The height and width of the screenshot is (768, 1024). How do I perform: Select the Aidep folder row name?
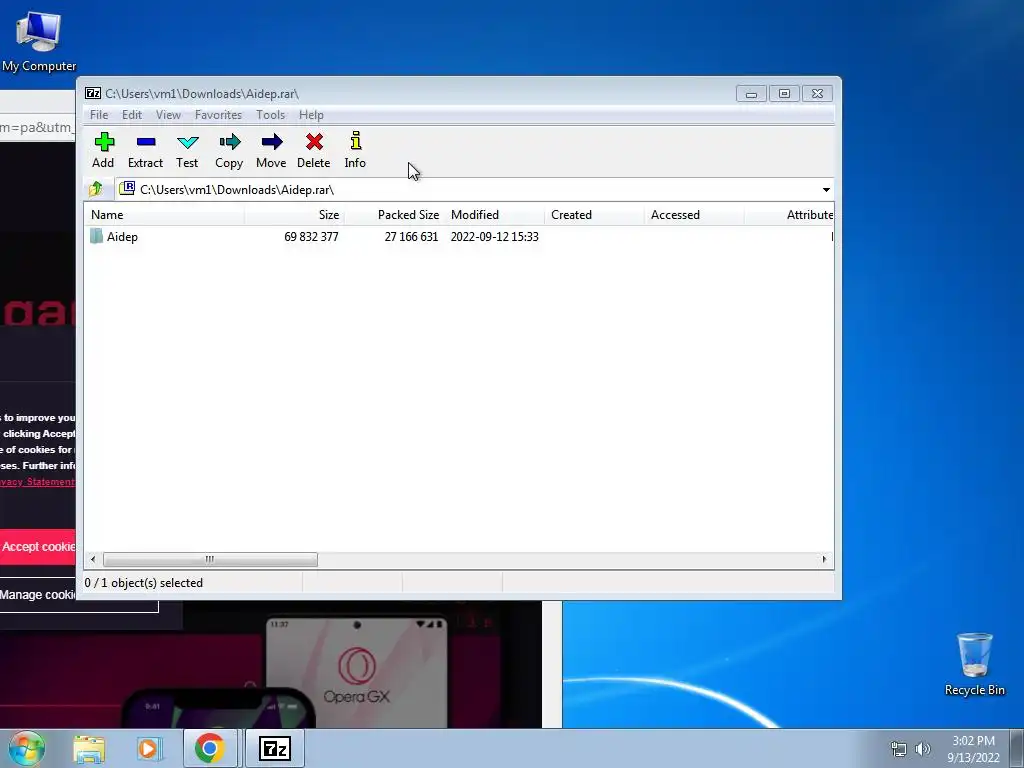pyautogui.click(x=122, y=236)
